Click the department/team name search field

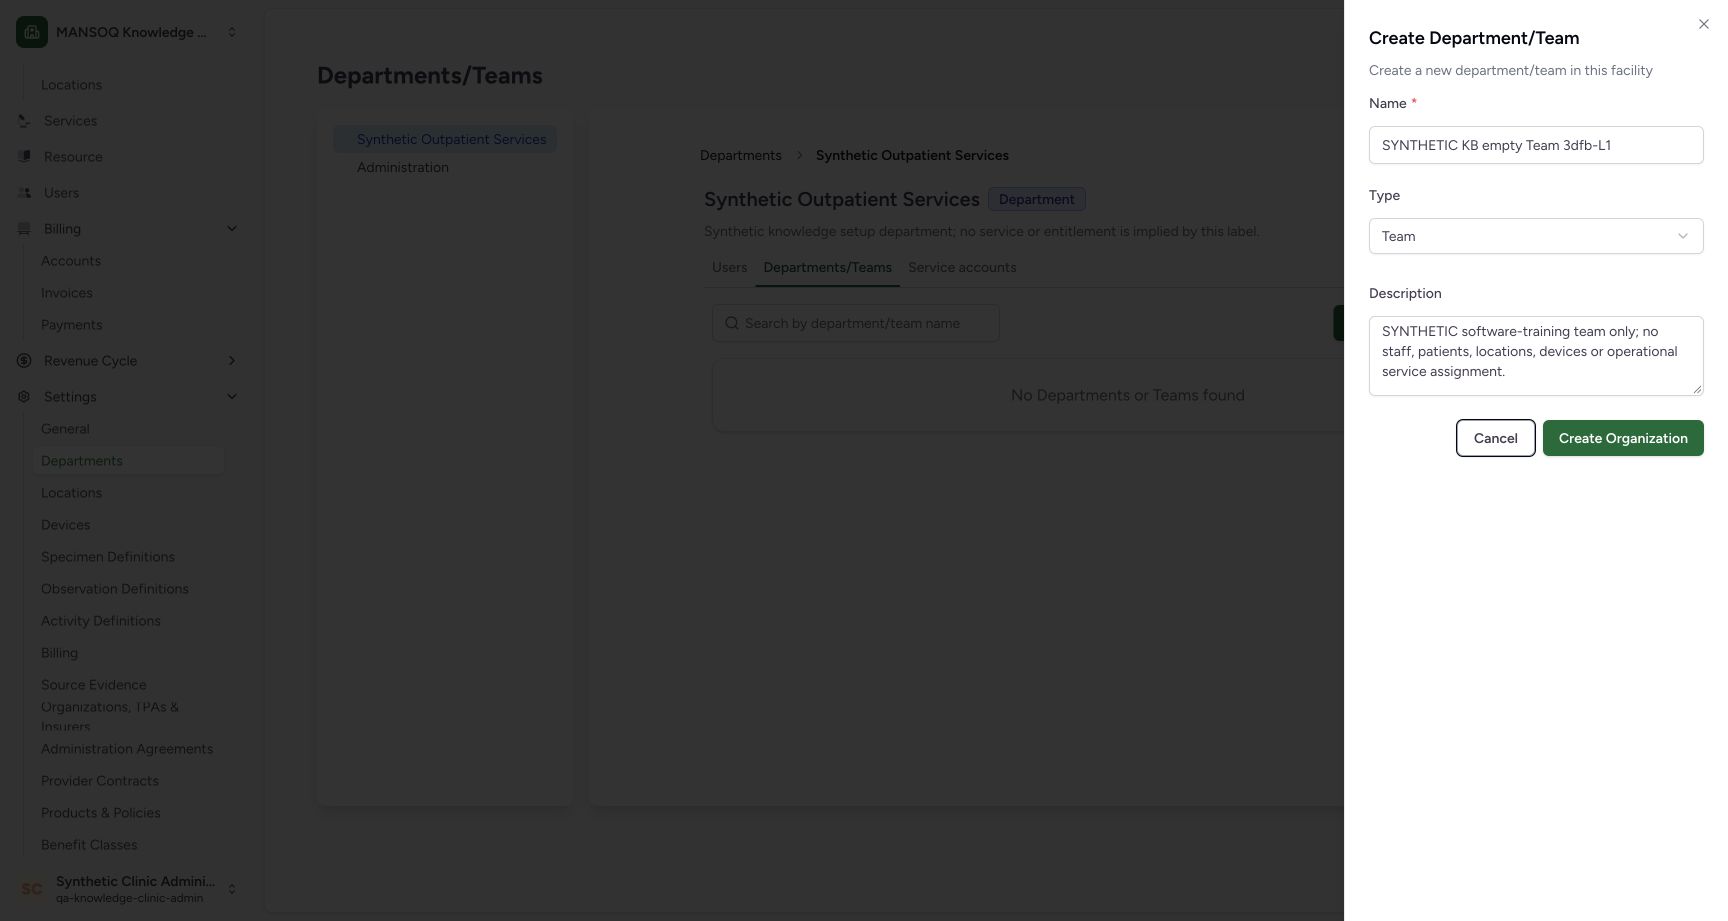856,323
